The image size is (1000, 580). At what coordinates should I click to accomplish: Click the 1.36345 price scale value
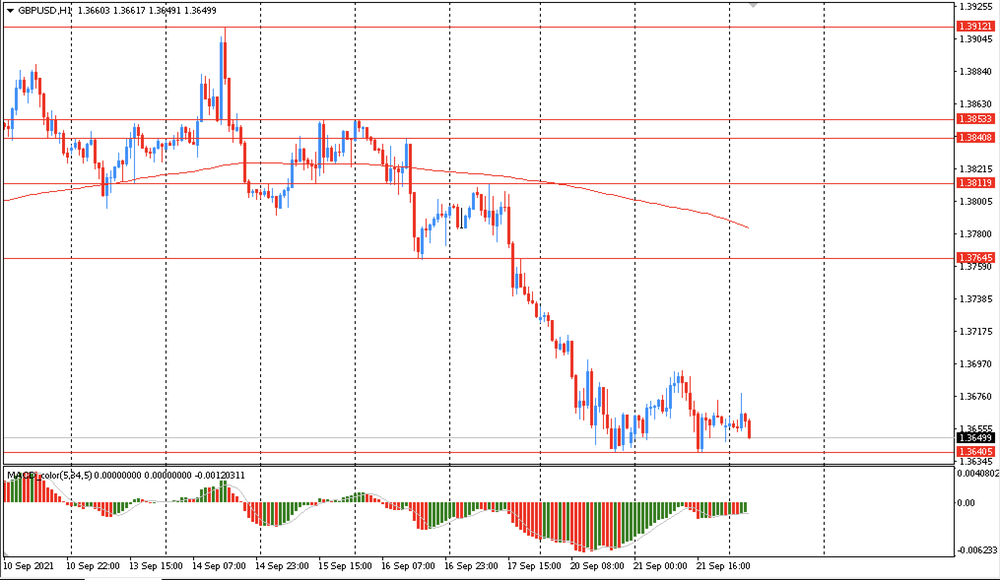point(976,461)
